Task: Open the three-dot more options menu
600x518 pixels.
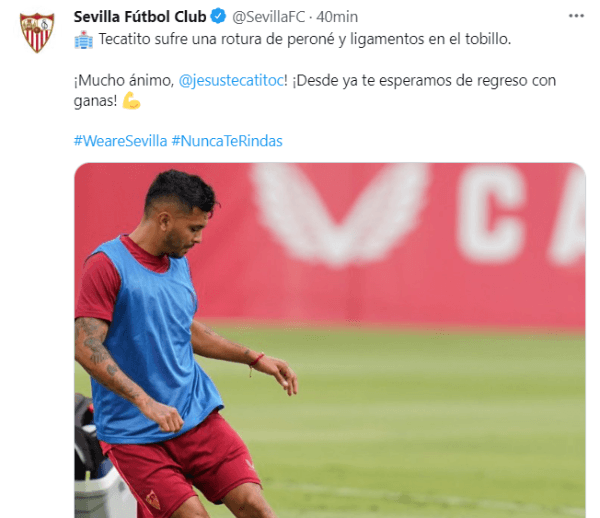Action: click(x=576, y=16)
